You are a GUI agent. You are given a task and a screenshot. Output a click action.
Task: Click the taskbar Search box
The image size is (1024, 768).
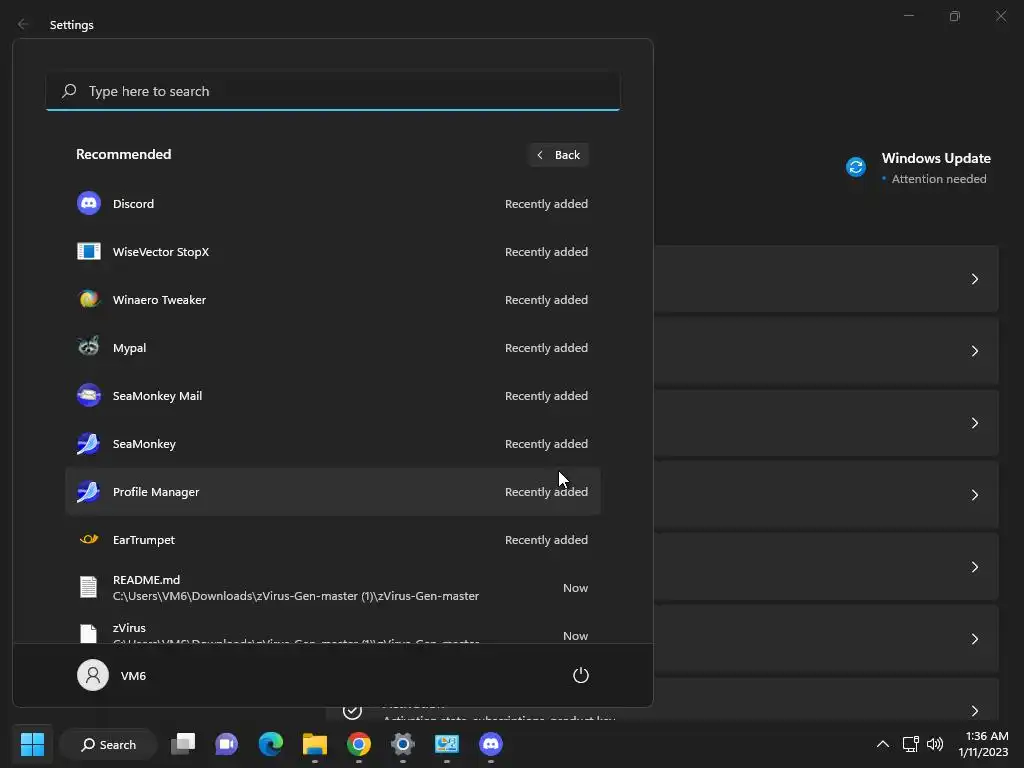point(108,744)
